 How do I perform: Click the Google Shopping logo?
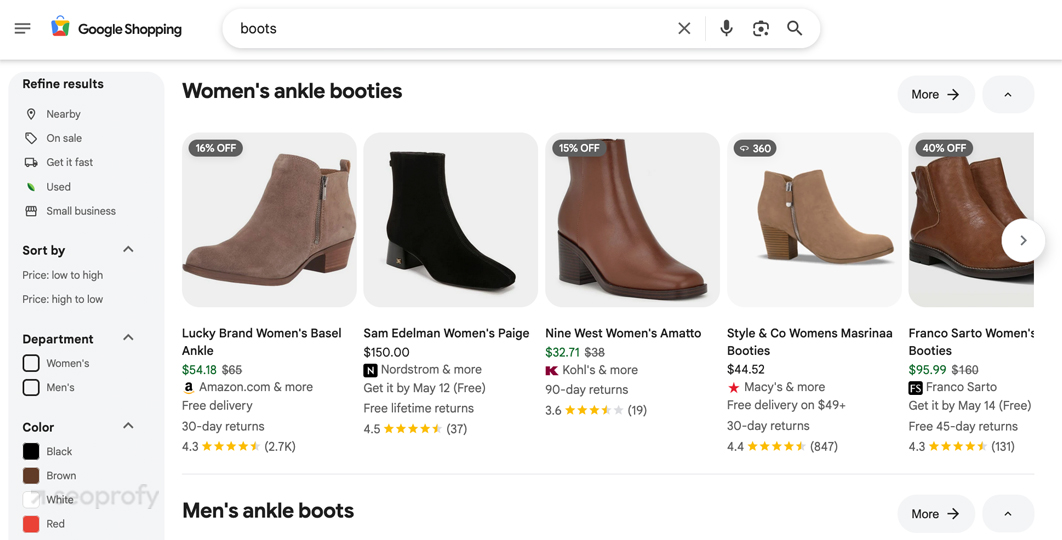tap(116, 28)
